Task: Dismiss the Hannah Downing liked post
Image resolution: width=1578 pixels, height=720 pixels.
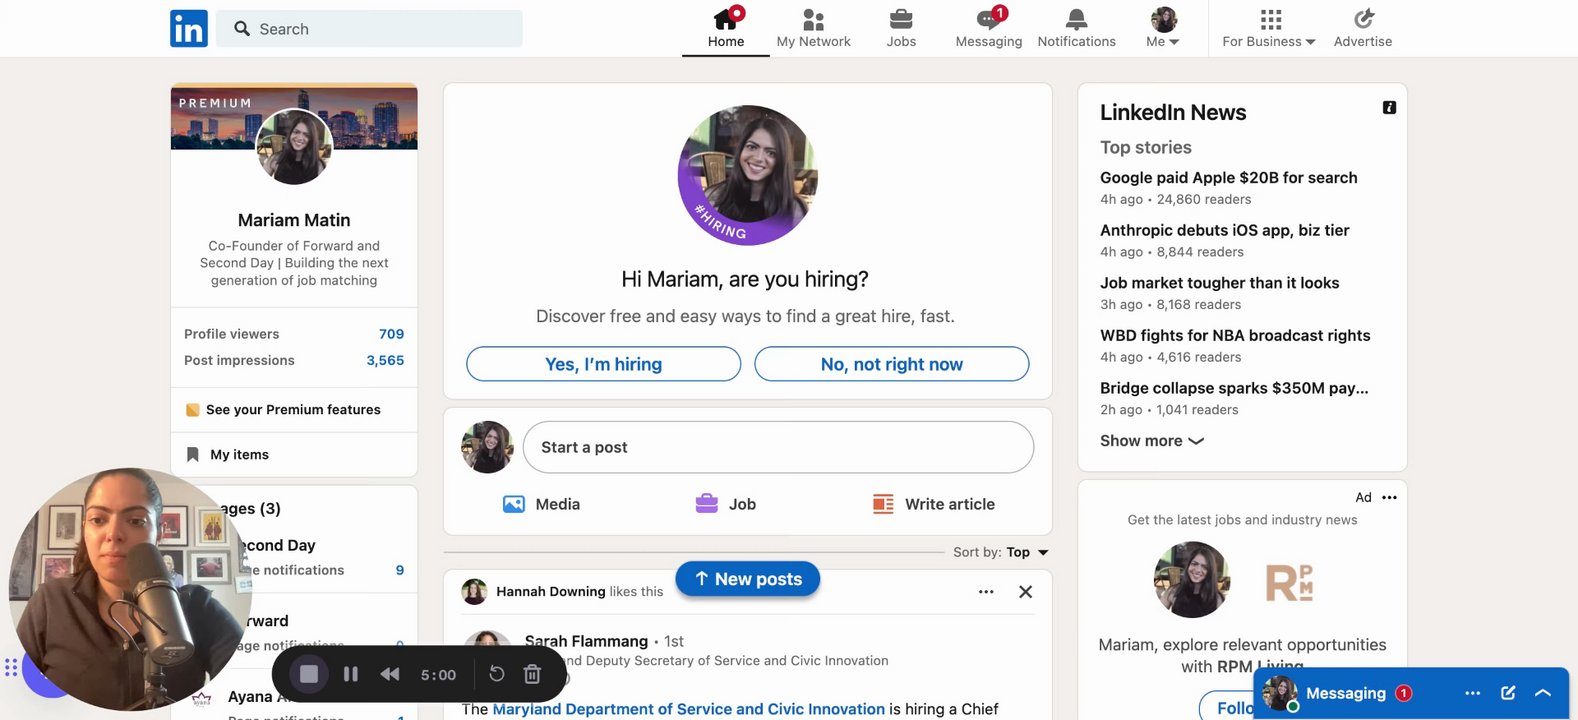Action: (x=1025, y=592)
